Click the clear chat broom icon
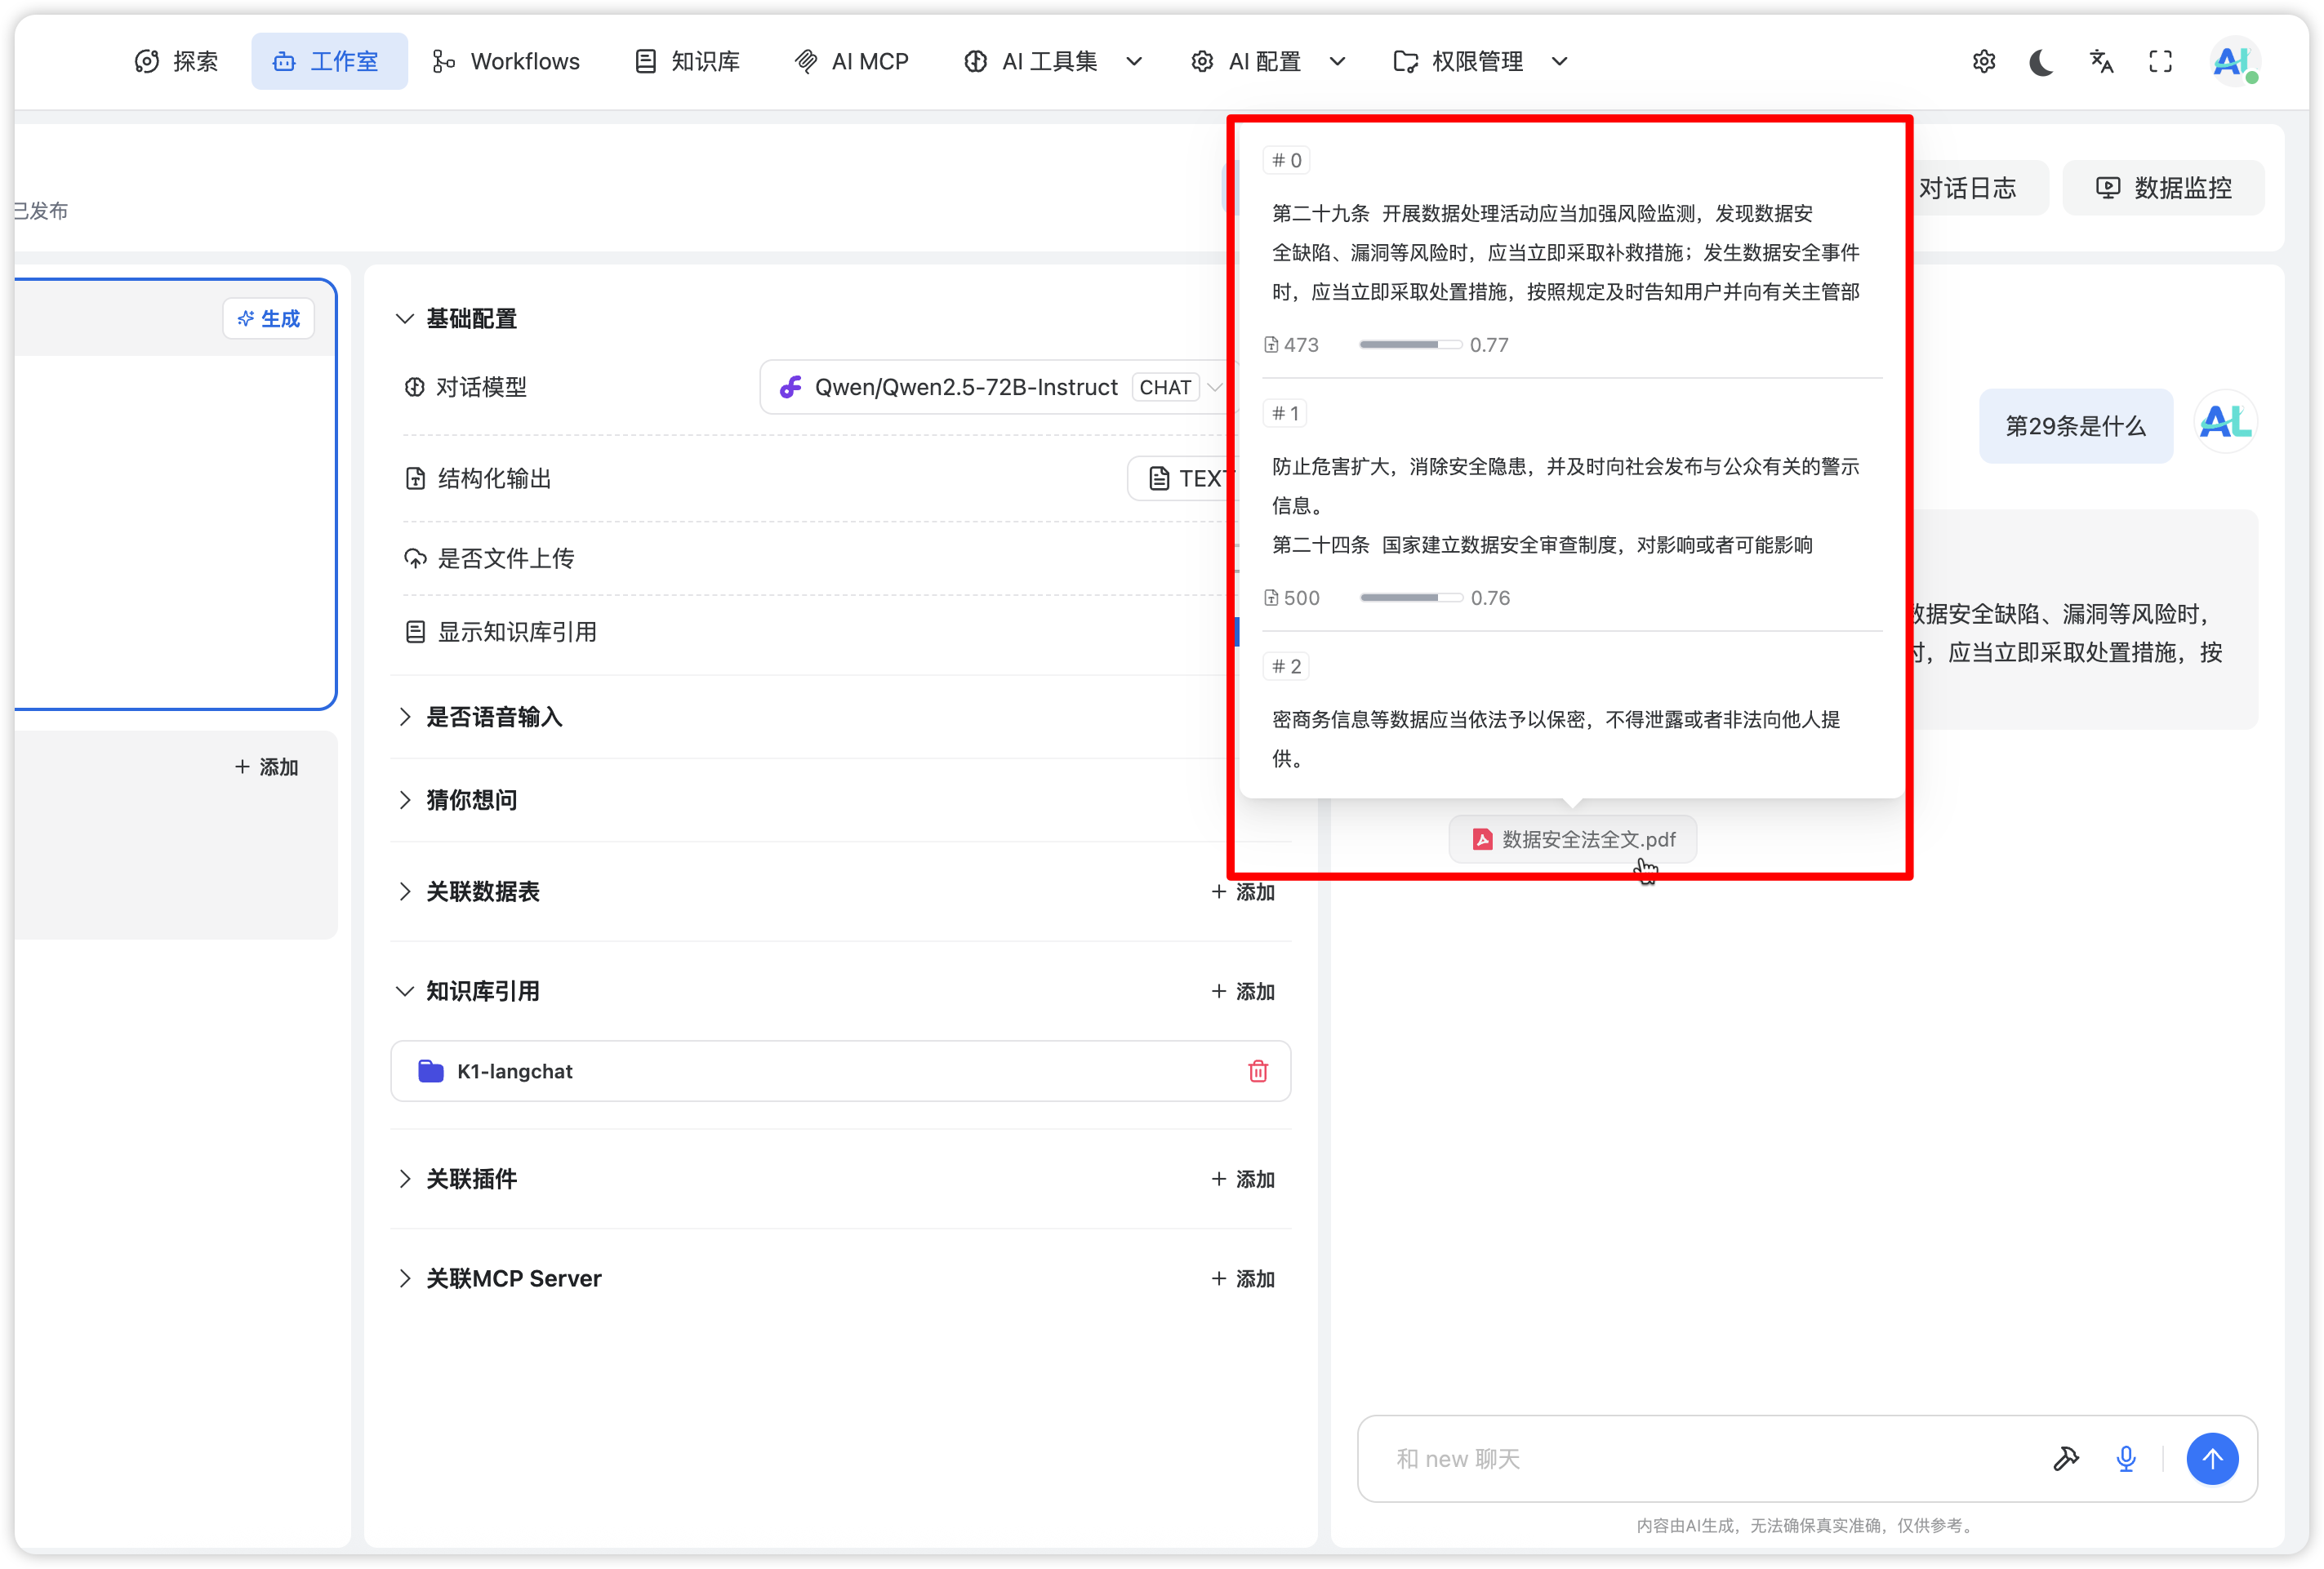 2065,1459
